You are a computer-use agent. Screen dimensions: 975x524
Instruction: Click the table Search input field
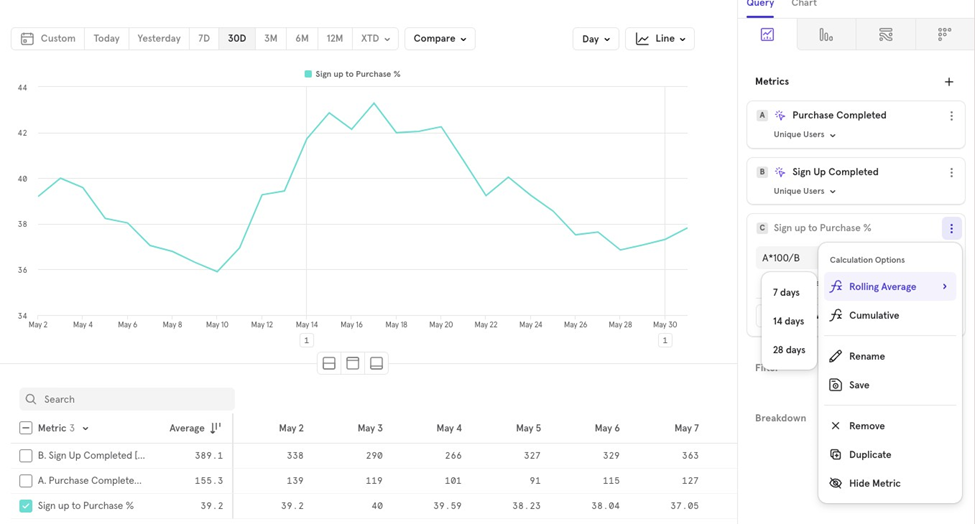coord(127,399)
